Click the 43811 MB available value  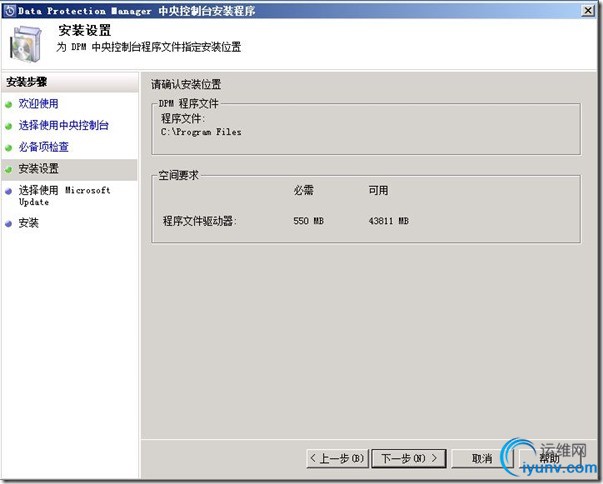[x=388, y=221]
